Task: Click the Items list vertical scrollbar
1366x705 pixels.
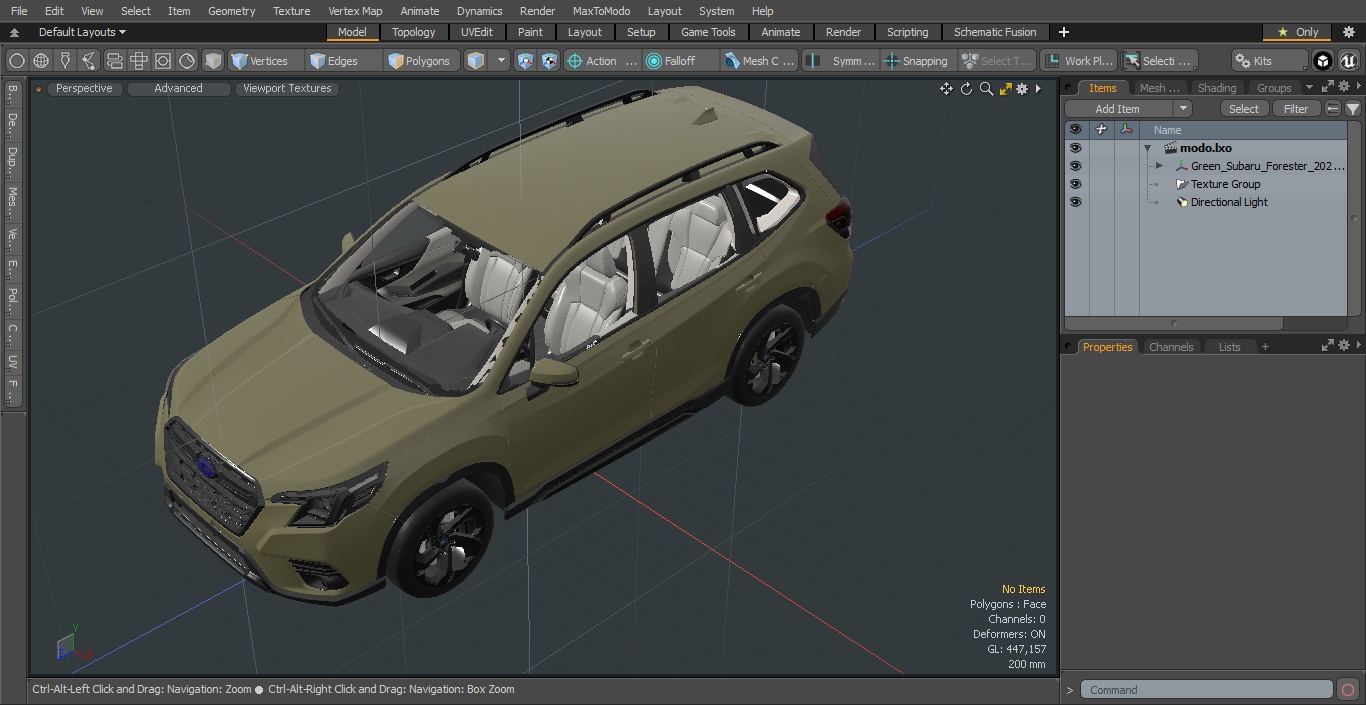Action: pos(1355,220)
